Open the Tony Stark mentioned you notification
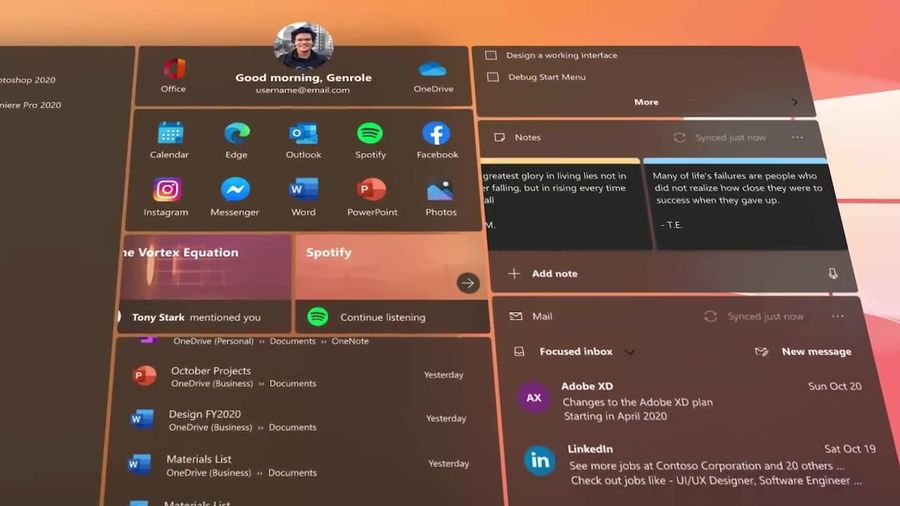This screenshot has width=900, height=506. tap(204, 317)
